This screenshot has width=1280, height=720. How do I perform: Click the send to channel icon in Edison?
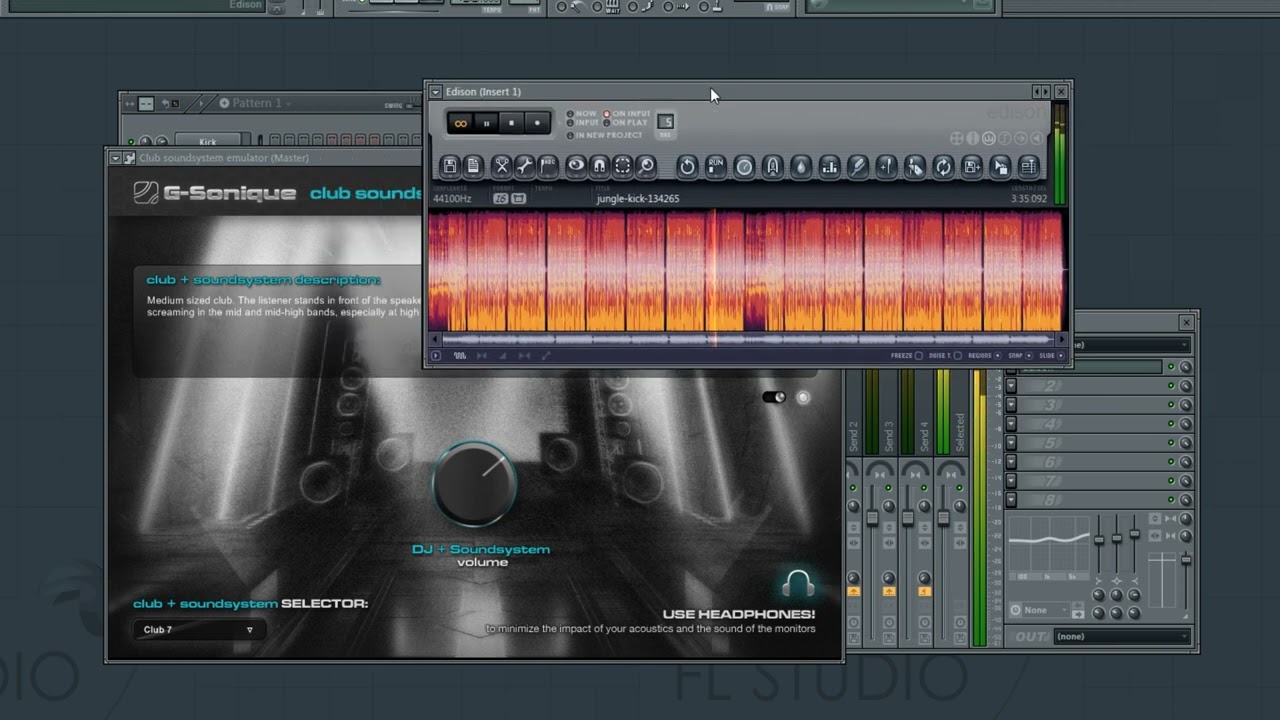(x=1028, y=166)
